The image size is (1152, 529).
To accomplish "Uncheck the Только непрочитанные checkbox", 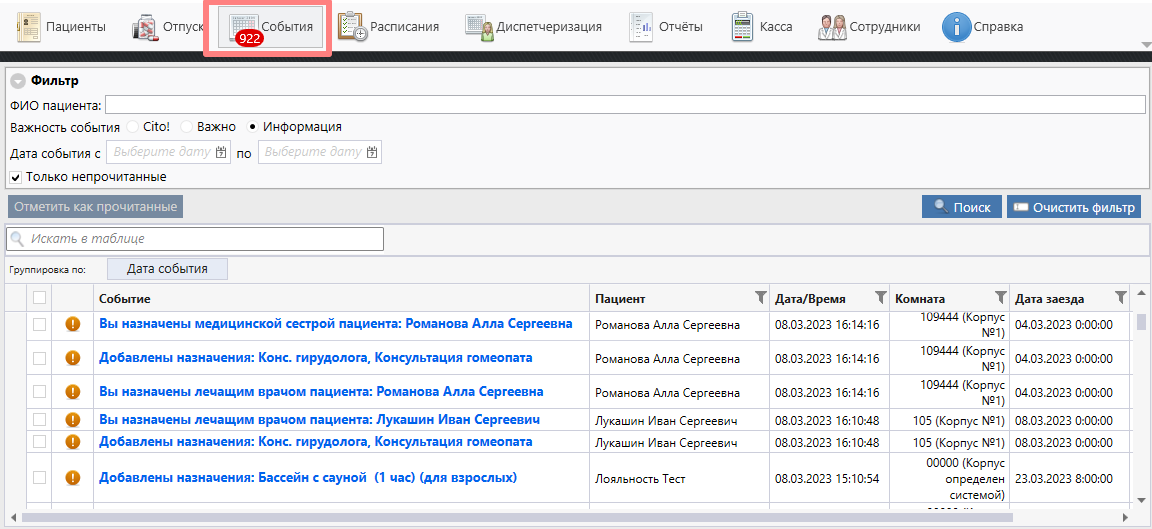I will pos(16,177).
